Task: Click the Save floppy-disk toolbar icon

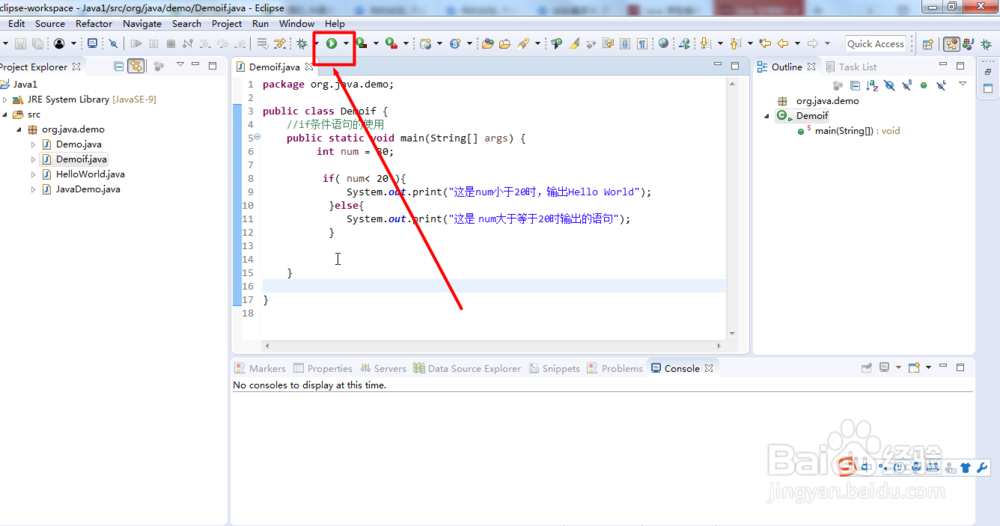Action: (20, 43)
